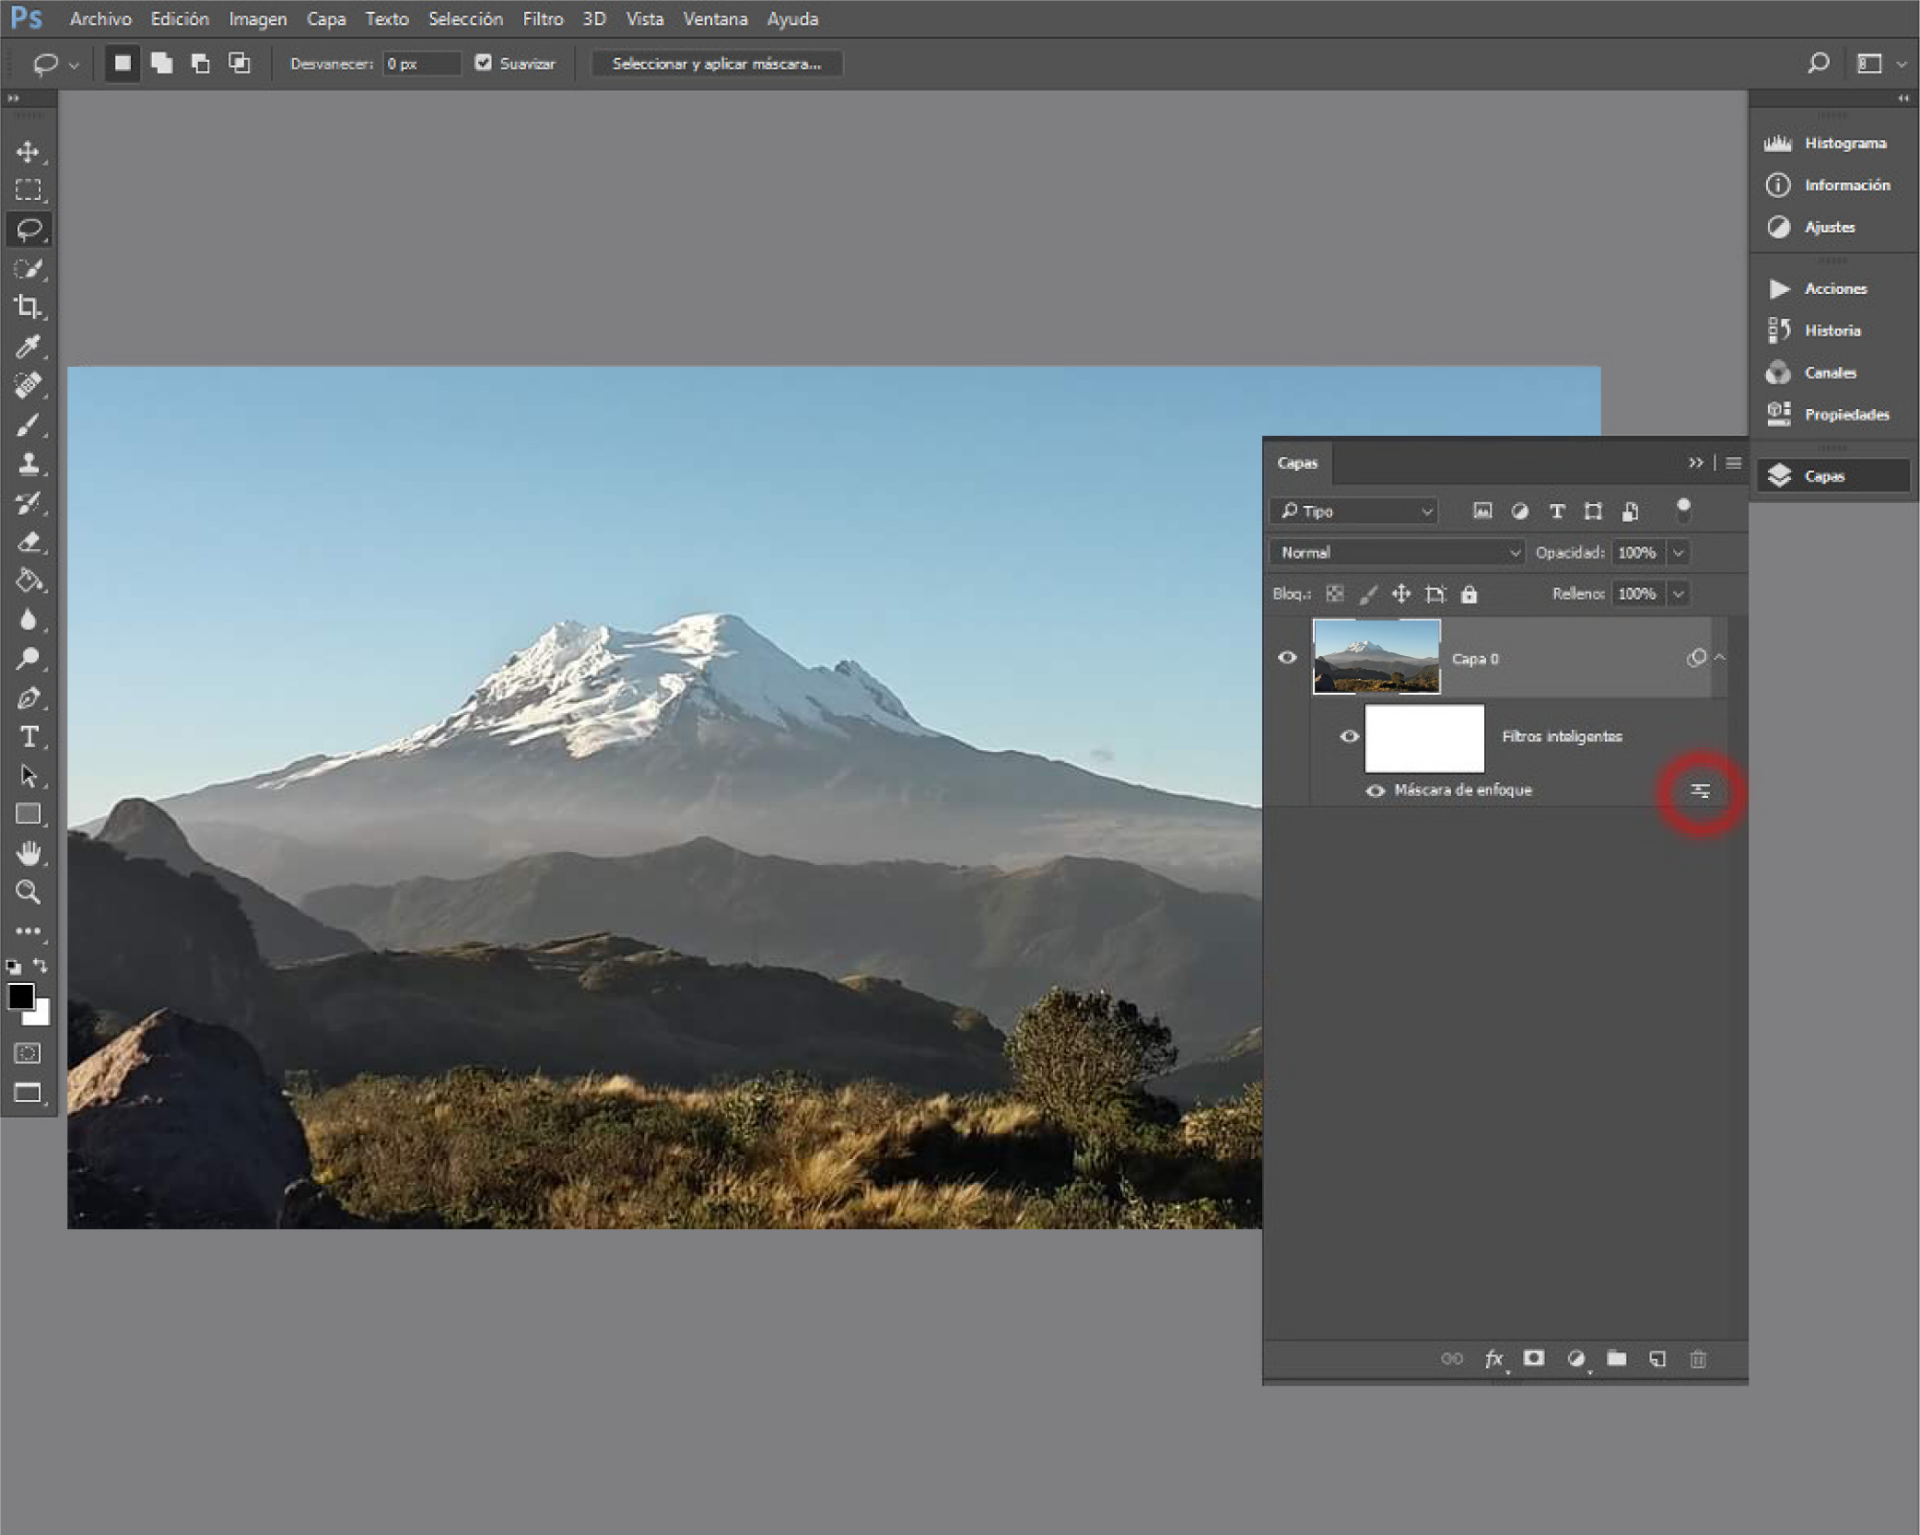Select the Eyedropper tool
This screenshot has height=1535, width=1920.
click(x=28, y=346)
